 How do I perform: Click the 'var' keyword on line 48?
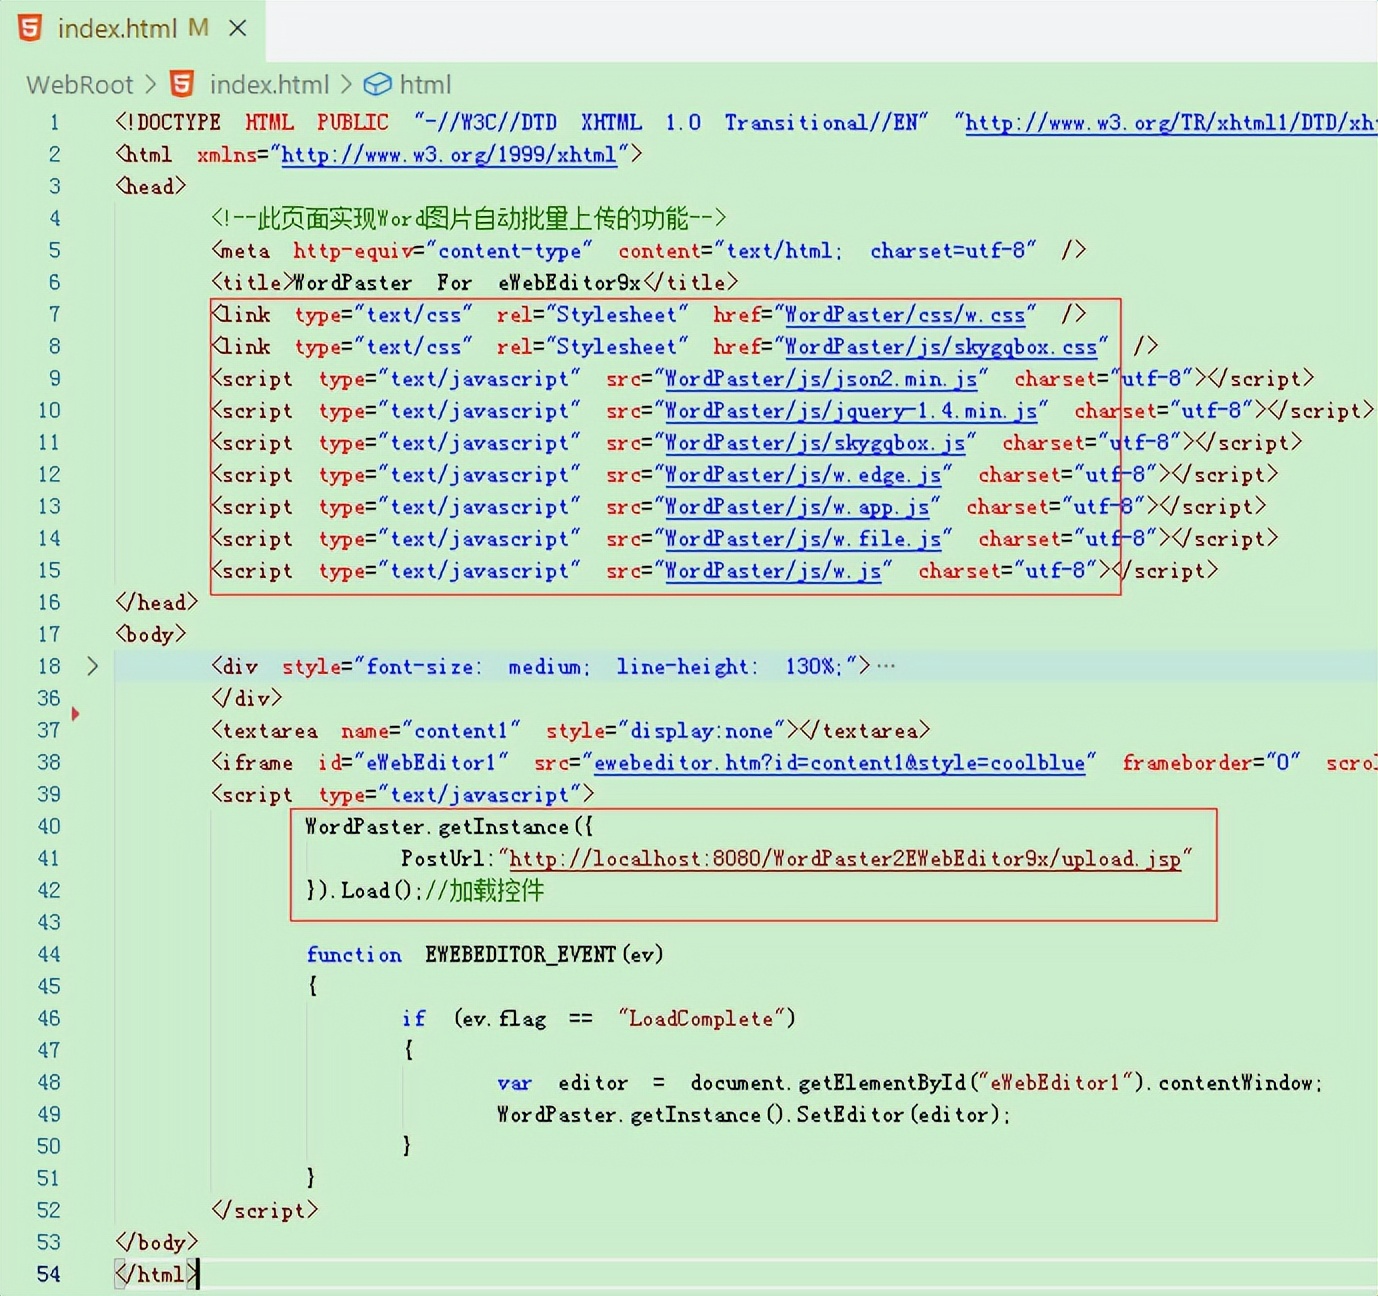point(515,1083)
